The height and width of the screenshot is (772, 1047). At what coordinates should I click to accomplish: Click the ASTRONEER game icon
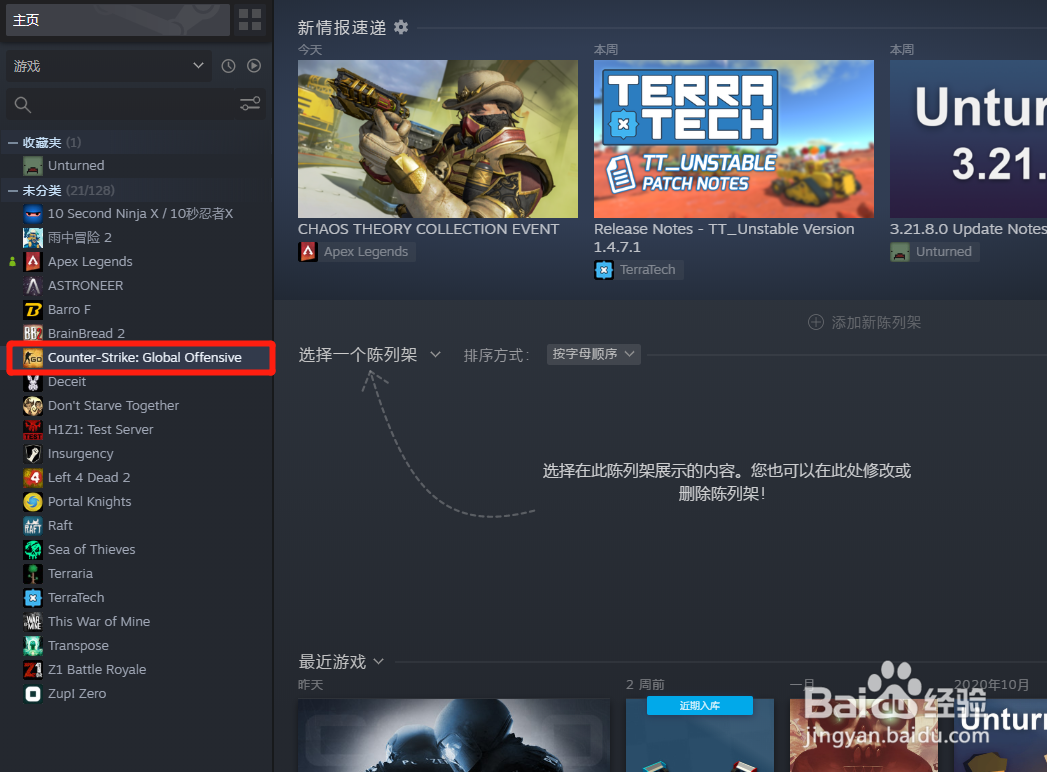[x=33, y=286]
